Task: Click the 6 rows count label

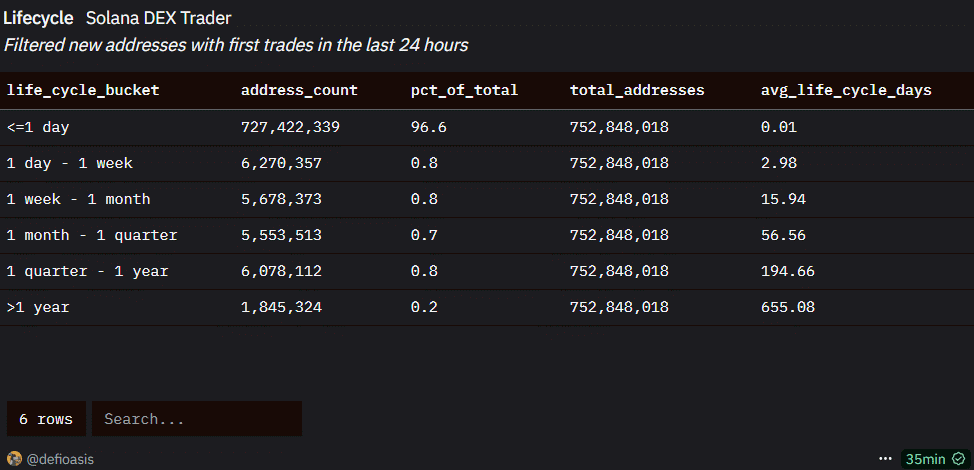Action: [46, 419]
